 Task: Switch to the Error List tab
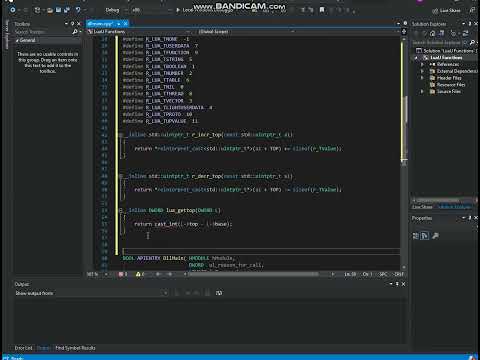pyautogui.click(x=23, y=348)
